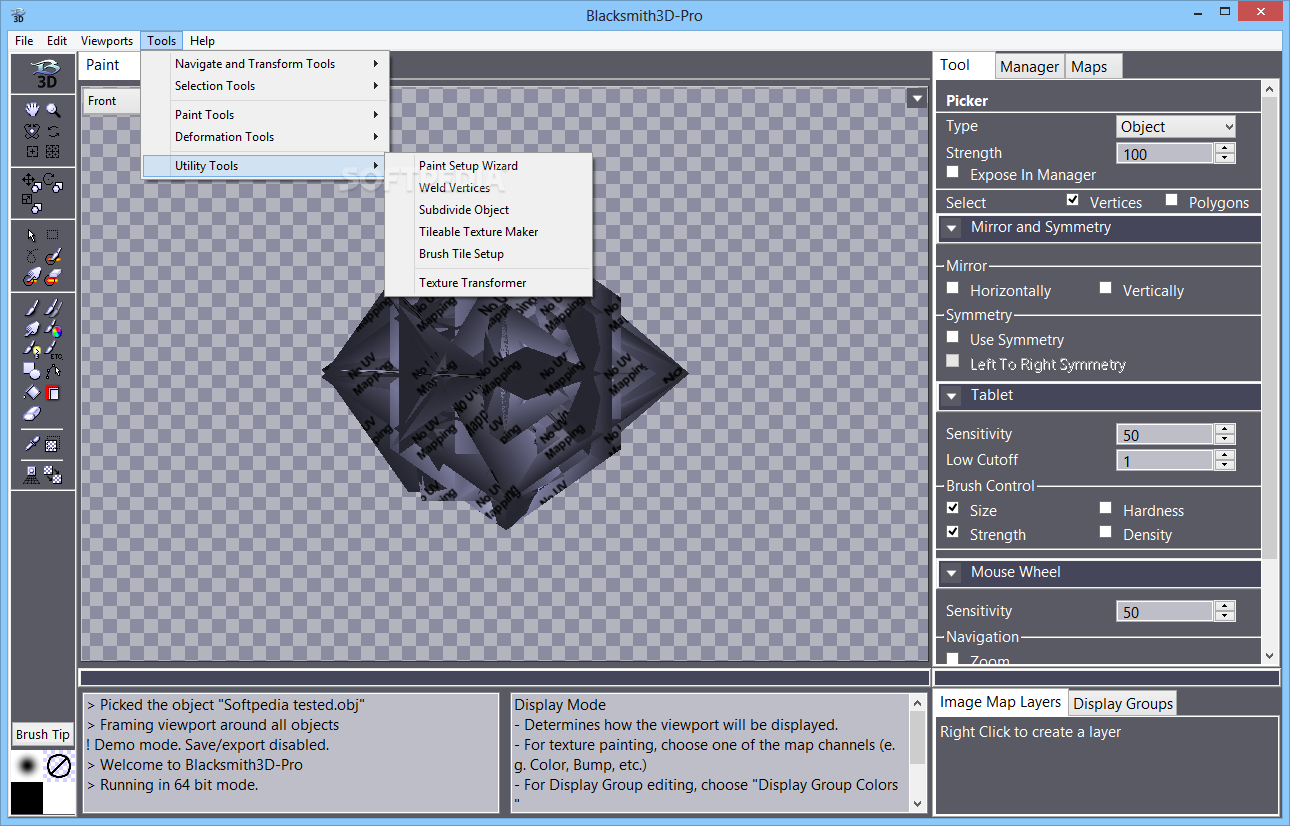Open the Front view dropdown
Screen dimensions: 1290x826
[x=111, y=101]
